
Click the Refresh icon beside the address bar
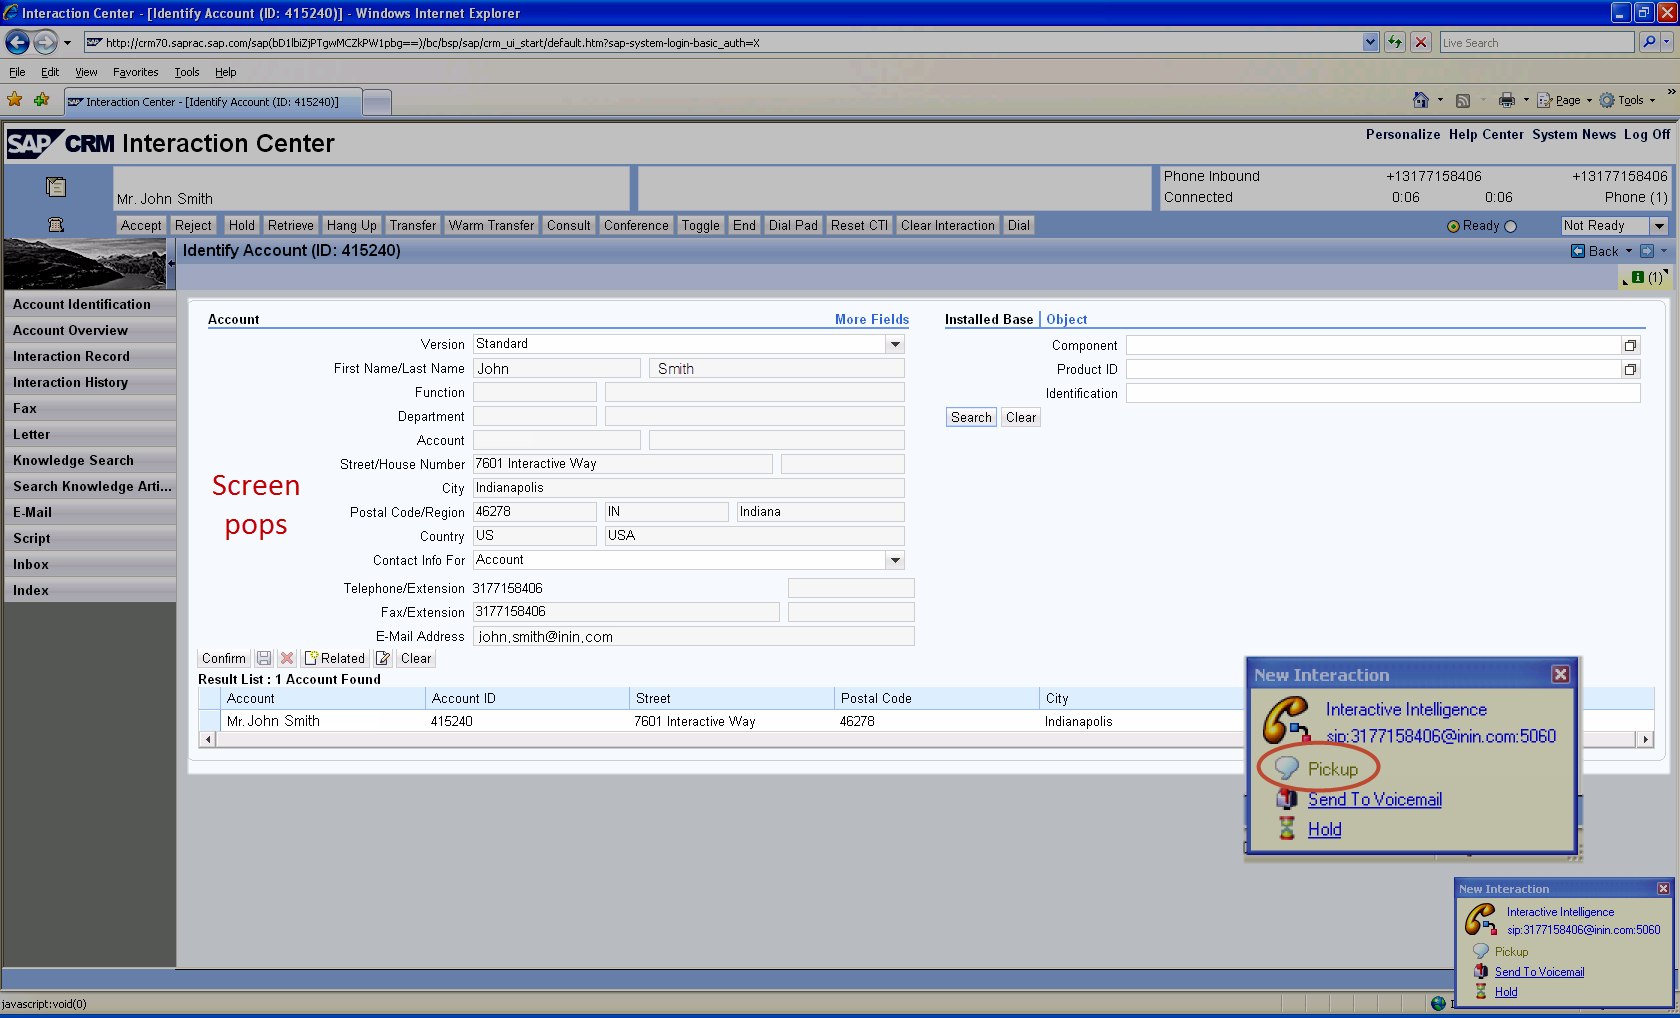tap(1394, 42)
